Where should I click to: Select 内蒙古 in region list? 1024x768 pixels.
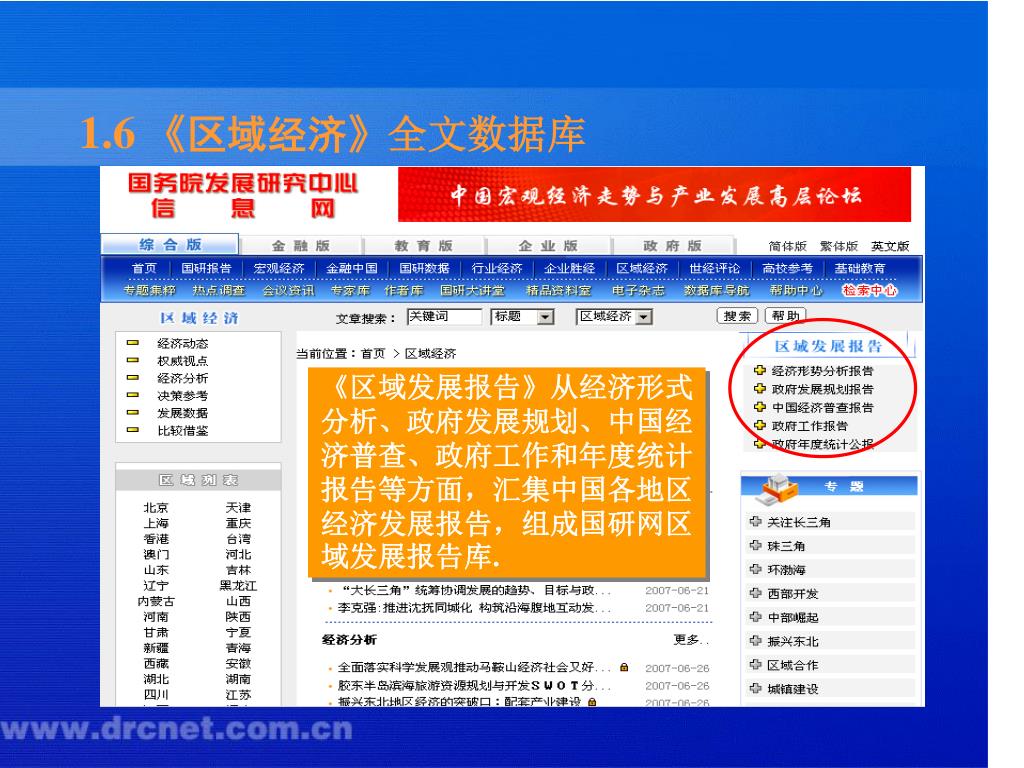pyautogui.click(x=156, y=601)
